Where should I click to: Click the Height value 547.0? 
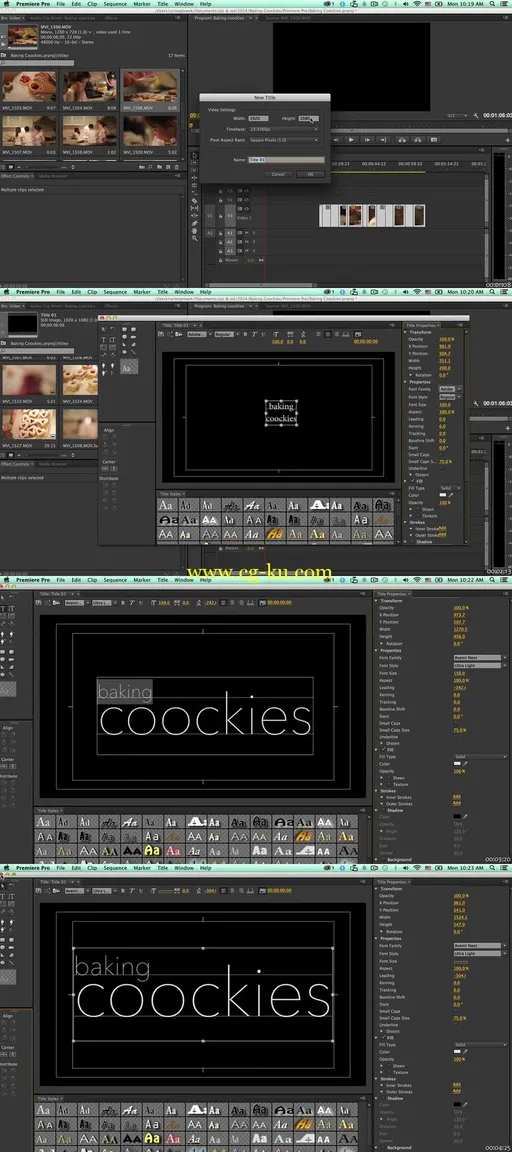(458, 924)
